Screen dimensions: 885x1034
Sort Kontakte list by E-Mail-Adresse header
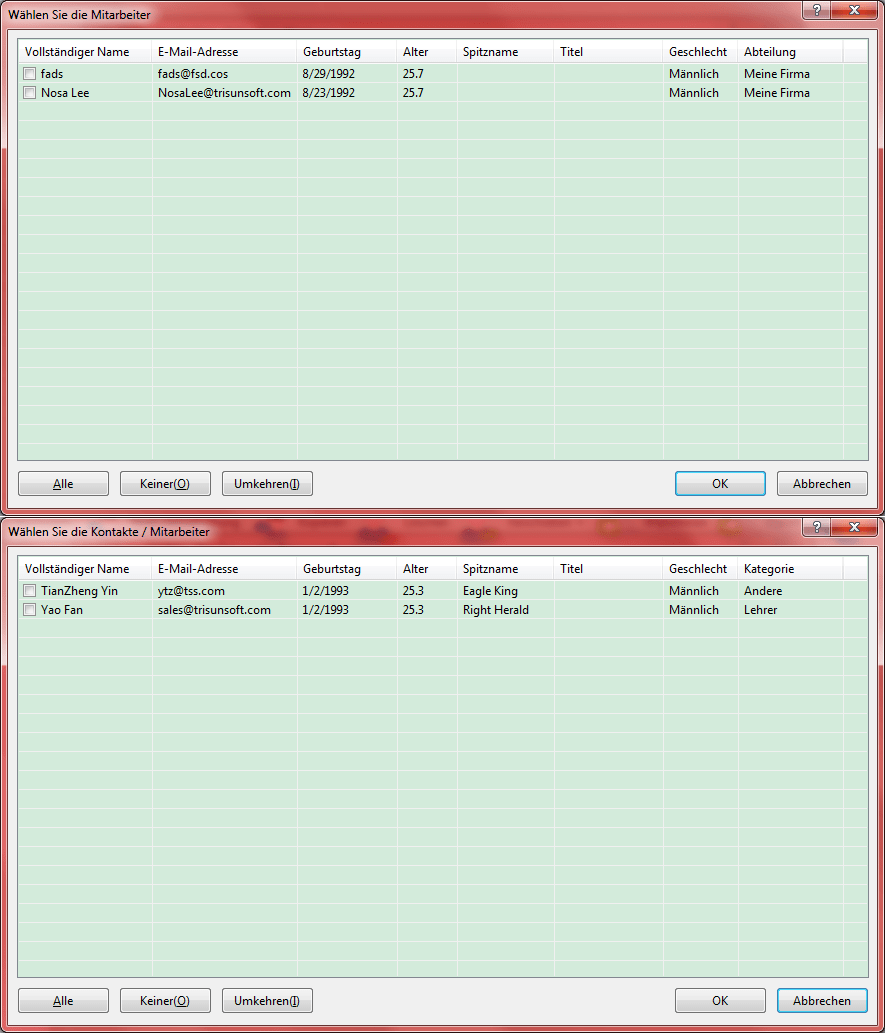[224, 568]
